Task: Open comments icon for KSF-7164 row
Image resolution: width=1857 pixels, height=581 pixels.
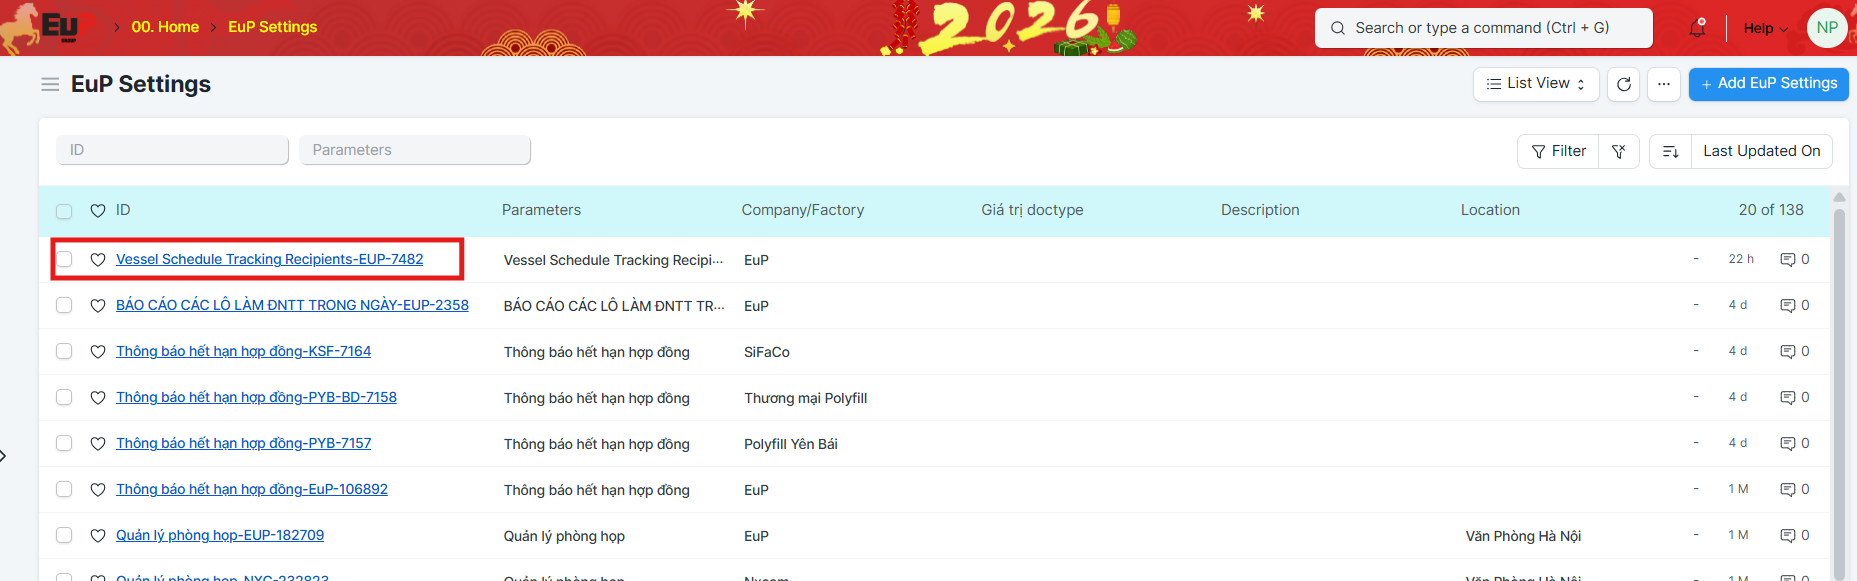Action: tap(1788, 352)
